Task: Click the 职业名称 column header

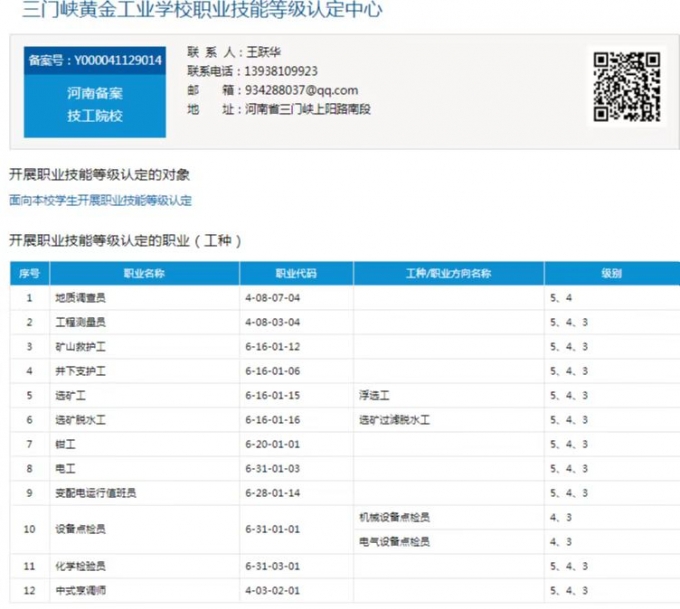Action: (x=144, y=273)
